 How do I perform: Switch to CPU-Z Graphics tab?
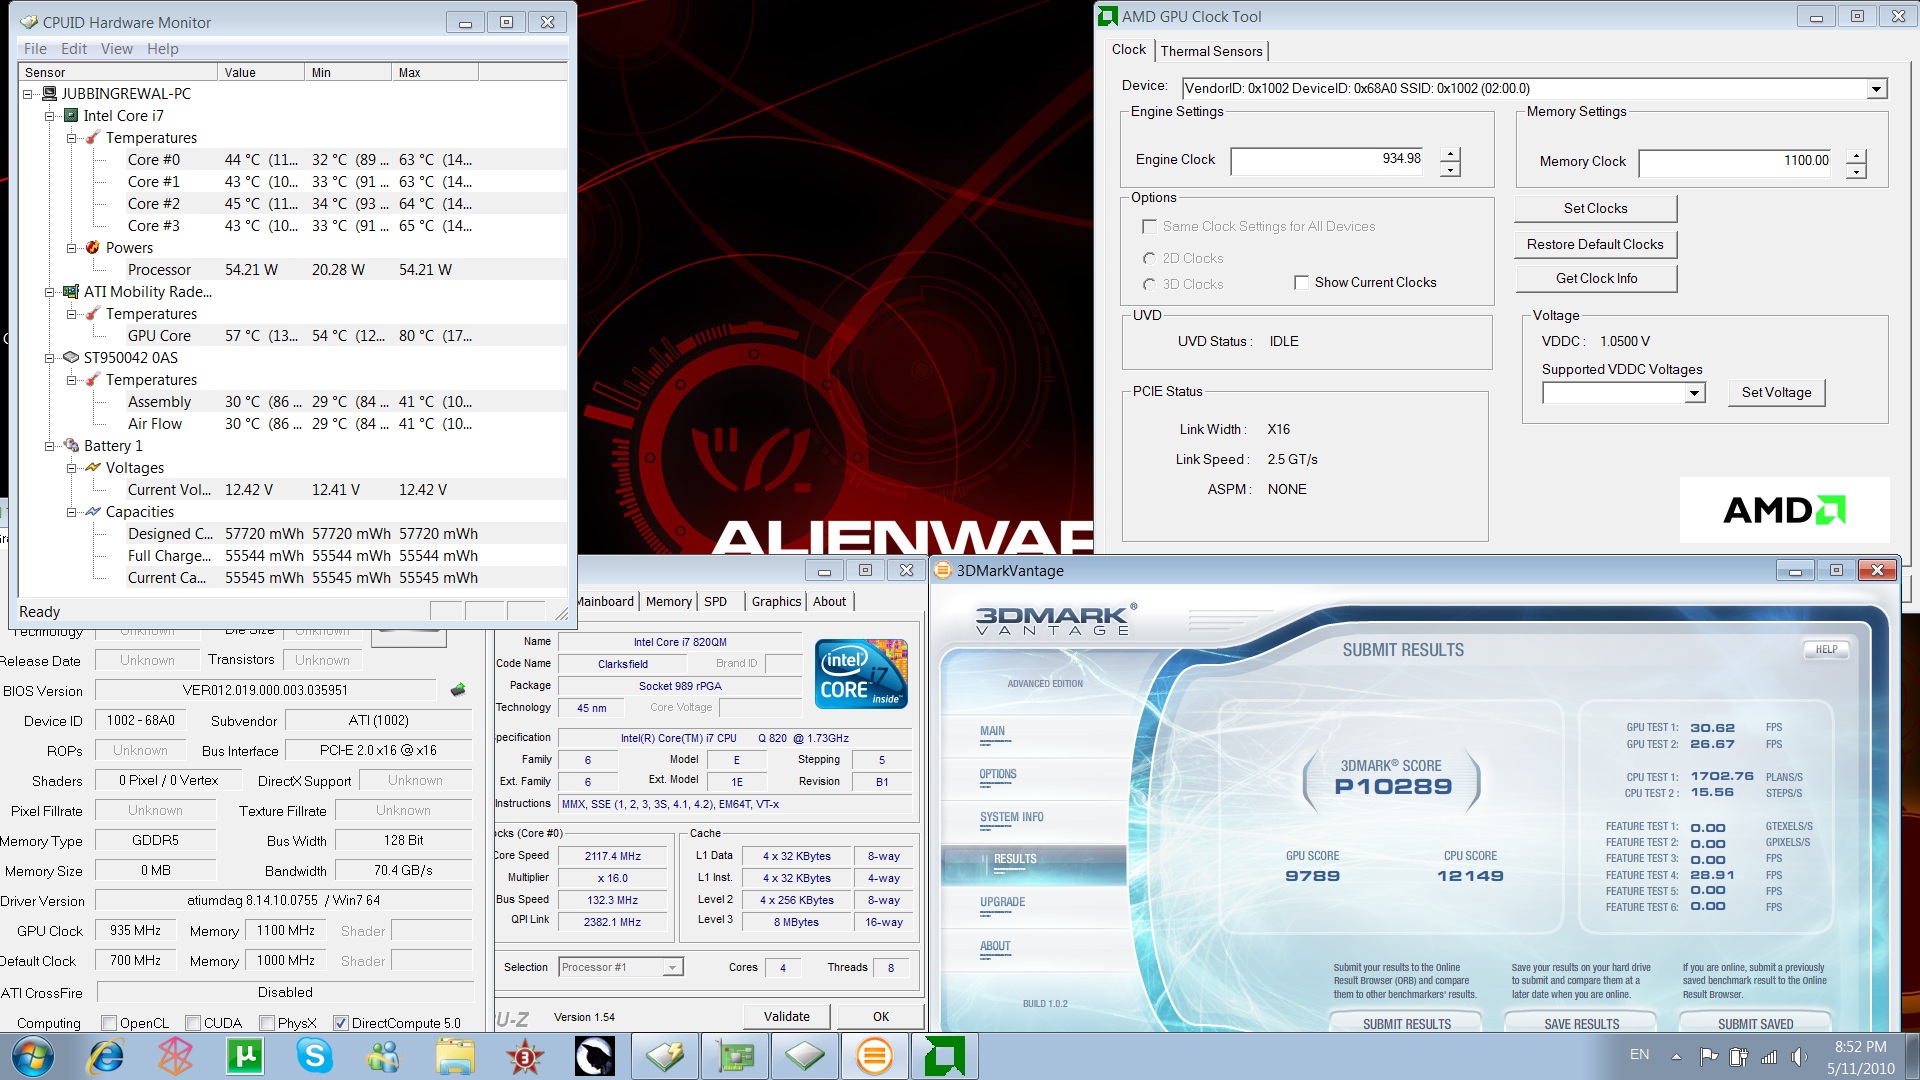point(776,601)
